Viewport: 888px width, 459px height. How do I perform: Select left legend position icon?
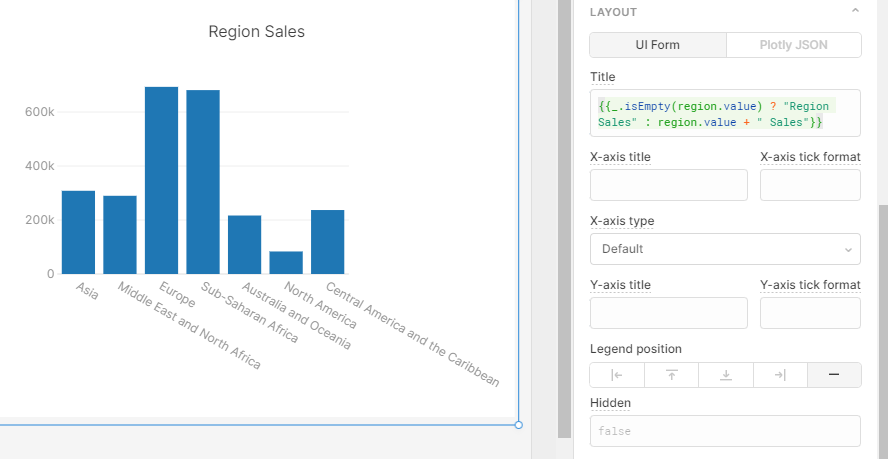pyautogui.click(x=617, y=375)
